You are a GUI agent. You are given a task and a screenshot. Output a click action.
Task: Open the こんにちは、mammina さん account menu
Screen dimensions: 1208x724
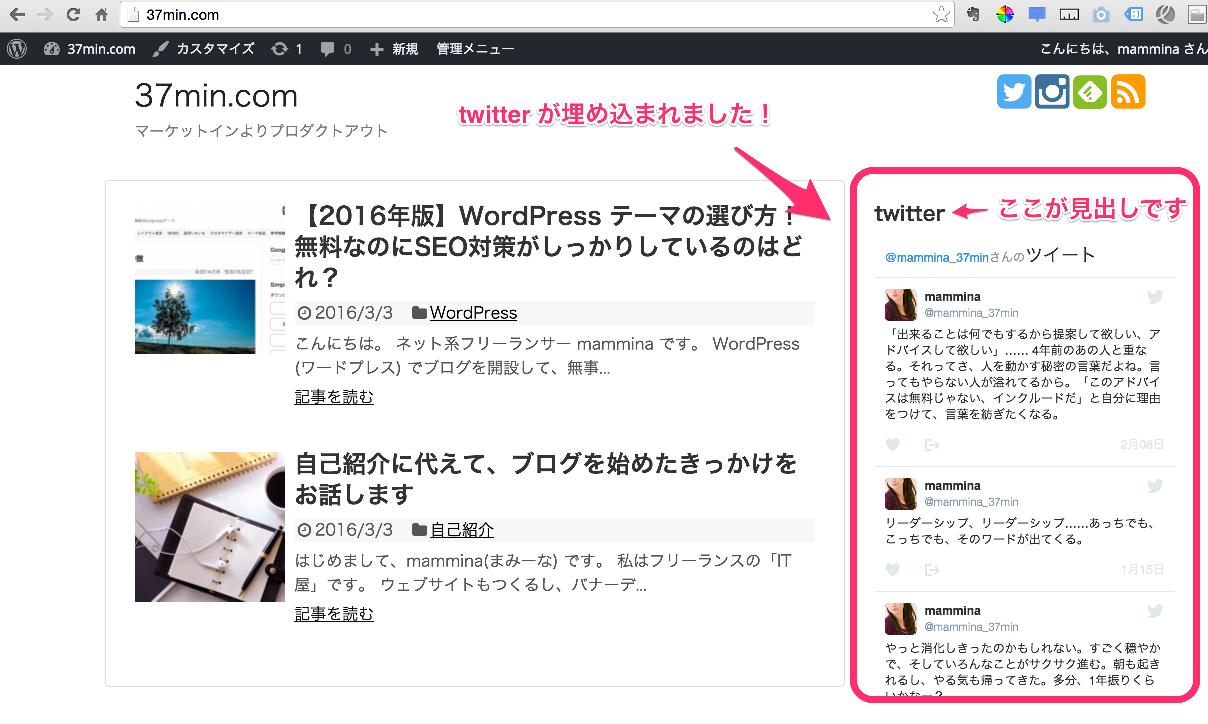1123,48
